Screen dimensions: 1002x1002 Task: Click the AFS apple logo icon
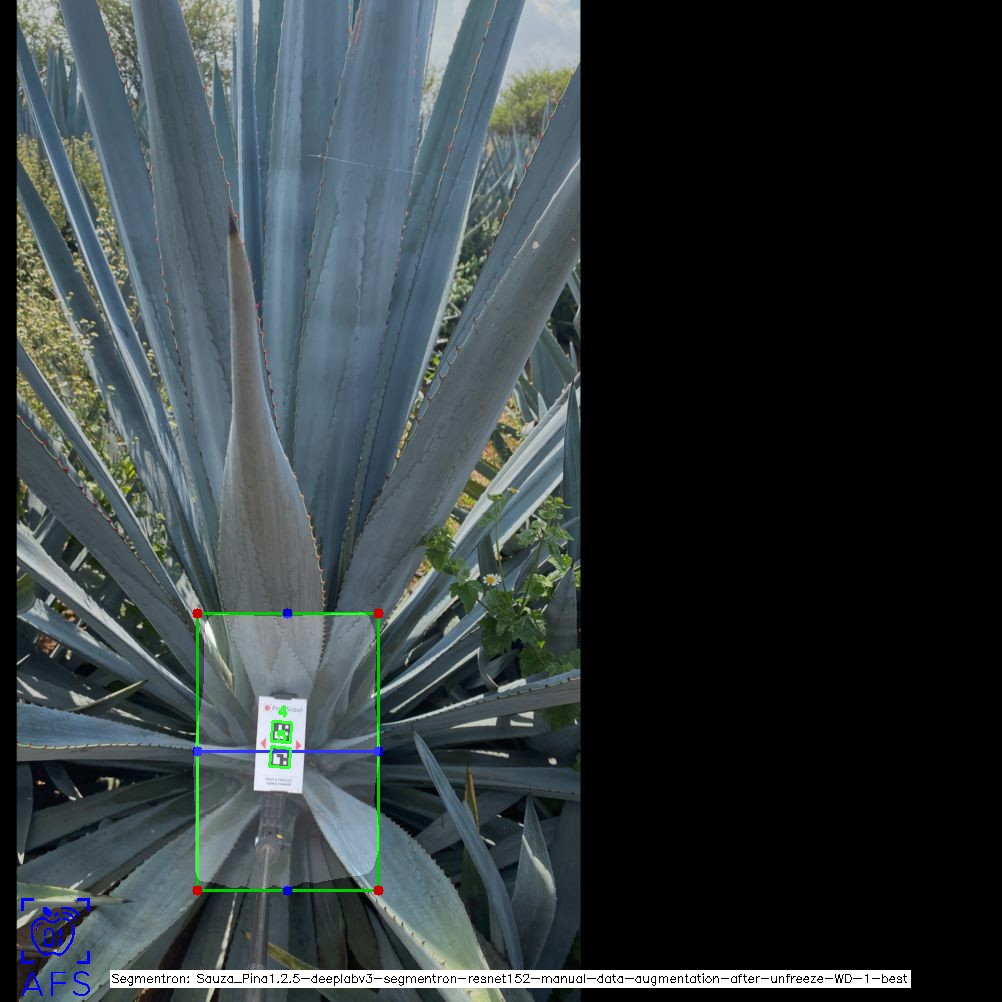pyautogui.click(x=55, y=930)
